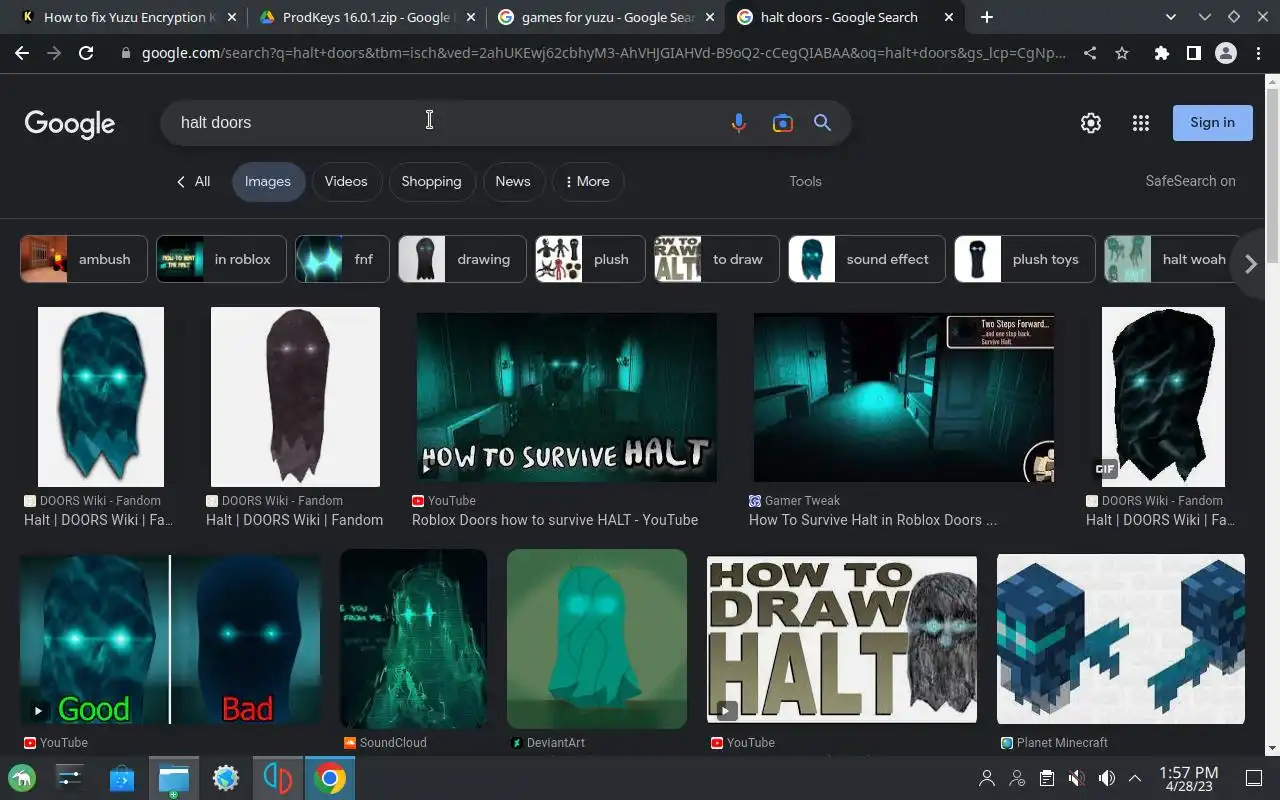The width and height of the screenshot is (1280, 800).
Task: Open 'How To Survive Halt in Roblox Doors' link
Action: click(873, 520)
